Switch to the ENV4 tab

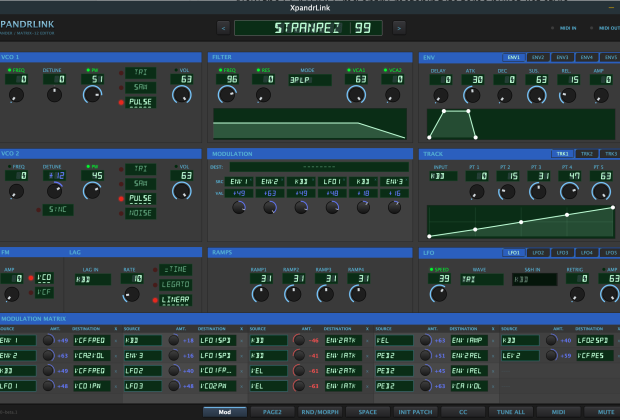pyautogui.click(x=587, y=57)
